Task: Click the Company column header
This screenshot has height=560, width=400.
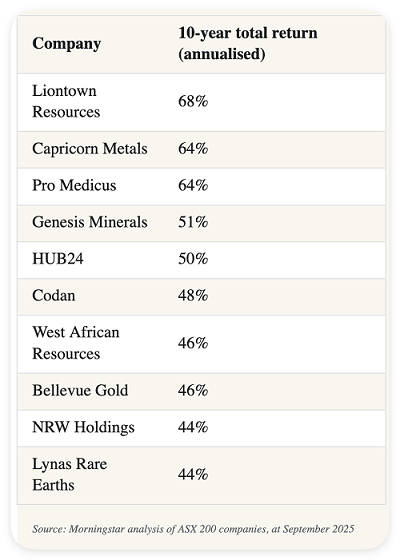Action: click(66, 44)
